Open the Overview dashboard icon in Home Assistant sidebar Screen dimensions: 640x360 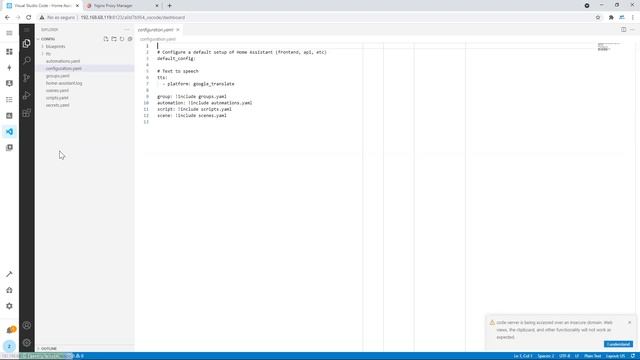9,52
